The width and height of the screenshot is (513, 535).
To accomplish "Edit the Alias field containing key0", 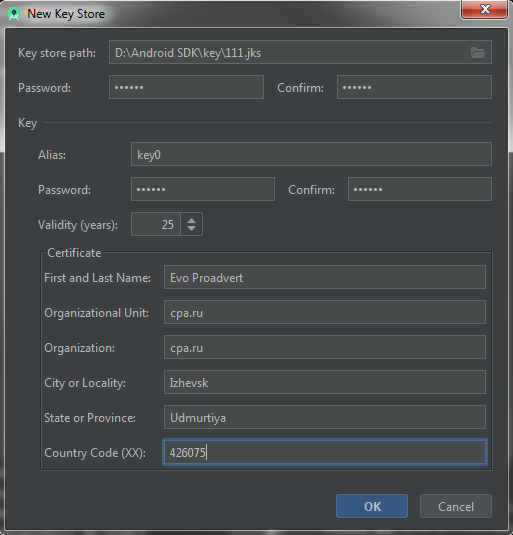I will (x=311, y=154).
